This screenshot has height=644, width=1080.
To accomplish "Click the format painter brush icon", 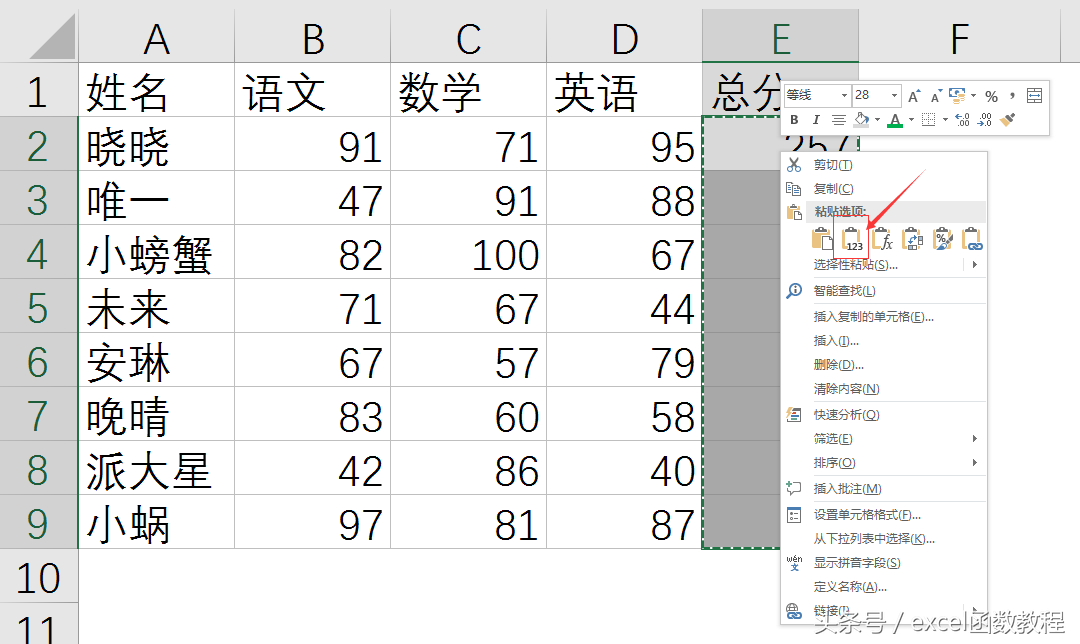I will (x=1008, y=120).
